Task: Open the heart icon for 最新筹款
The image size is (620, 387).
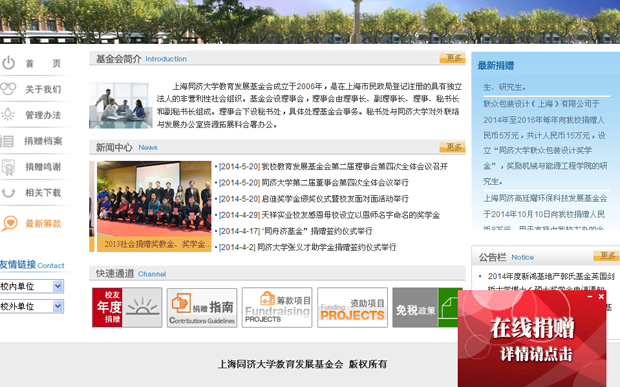Action: tap(9, 223)
